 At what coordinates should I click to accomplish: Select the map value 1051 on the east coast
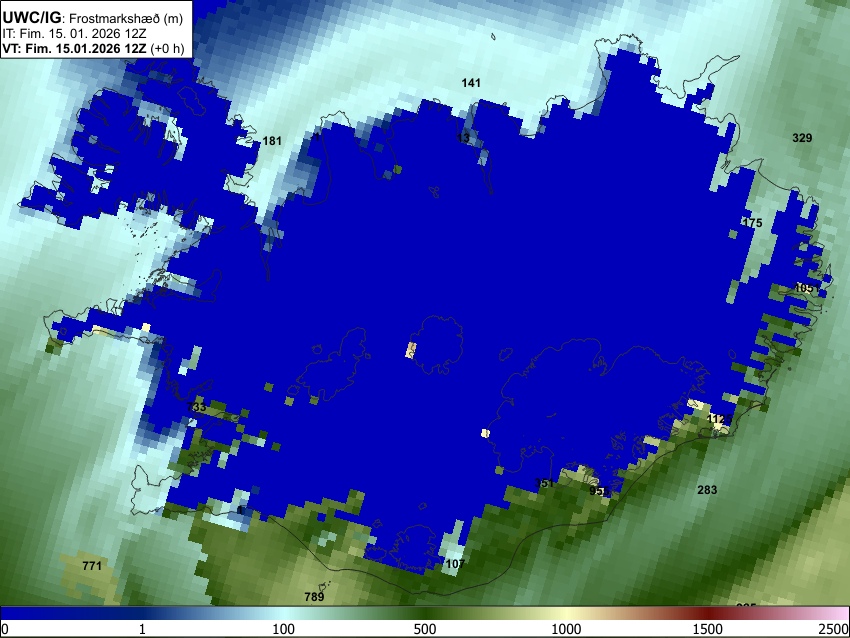pyautogui.click(x=807, y=288)
